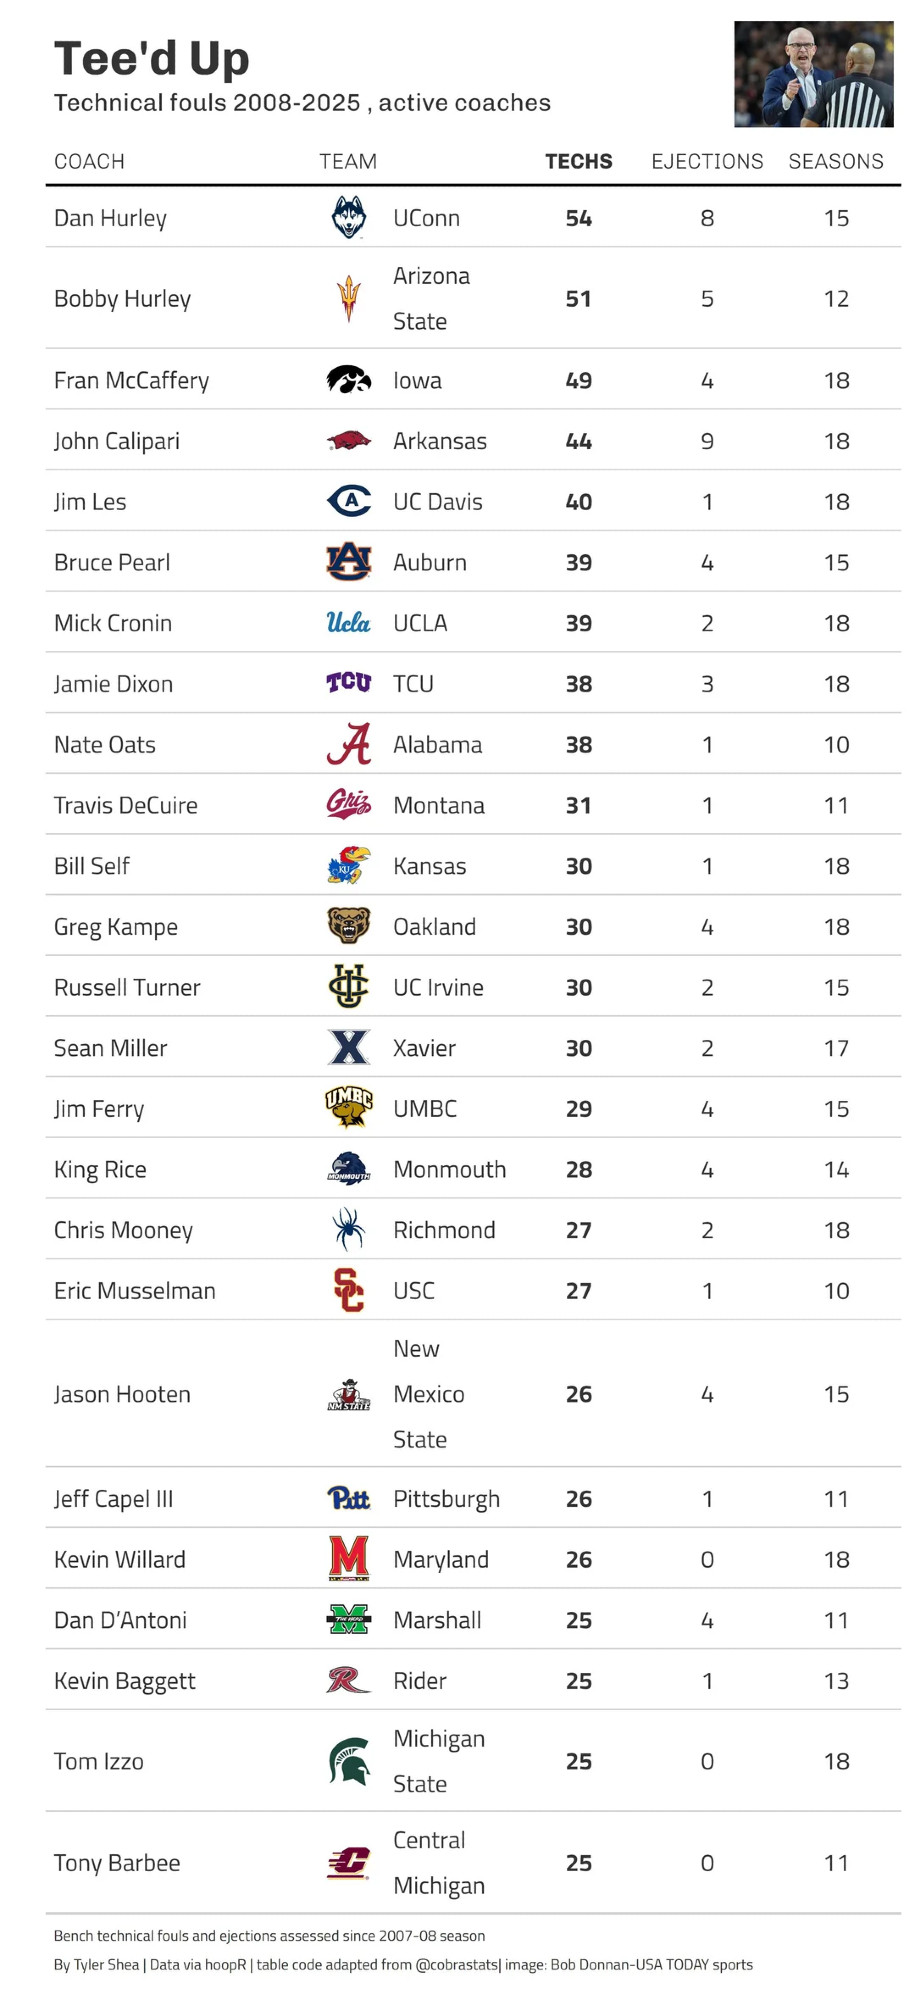Select the John Calipari row name
This screenshot has height=2000, width=915.
[x=117, y=441]
